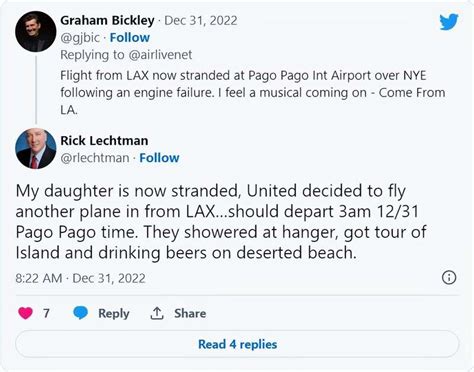
Task: Open the tweet info circle icon
Action: [x=449, y=277]
